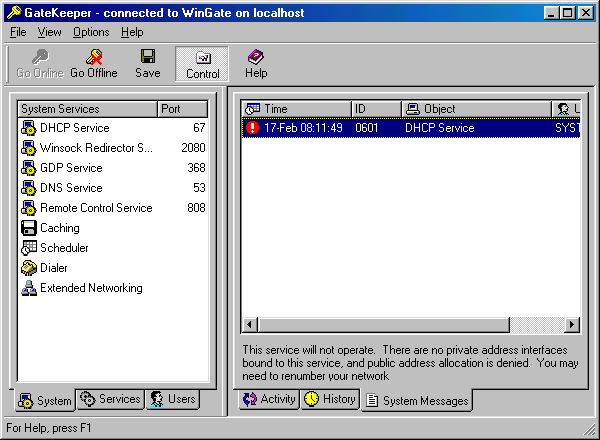Open the Help book icon in toolbar

[256, 57]
